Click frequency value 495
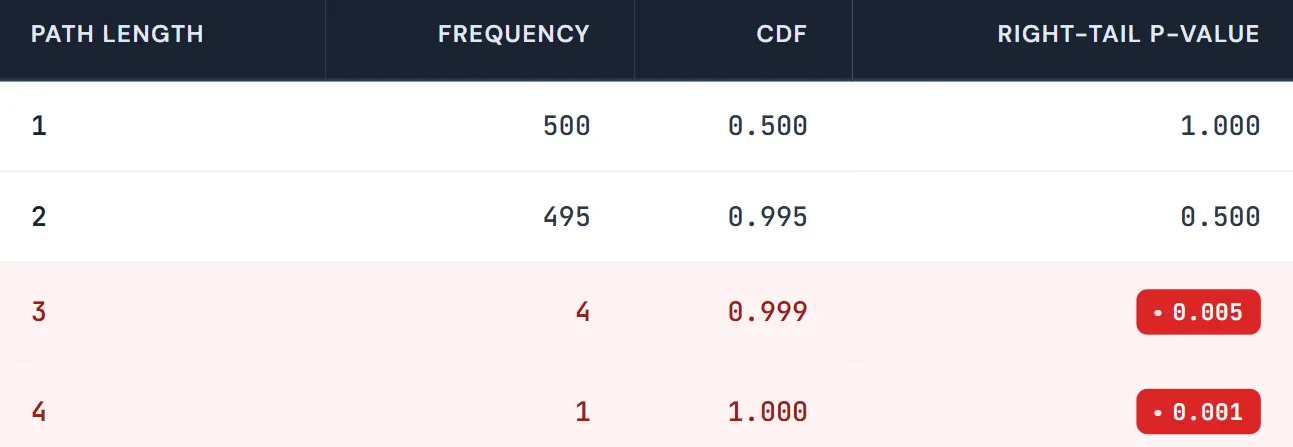 (x=566, y=217)
